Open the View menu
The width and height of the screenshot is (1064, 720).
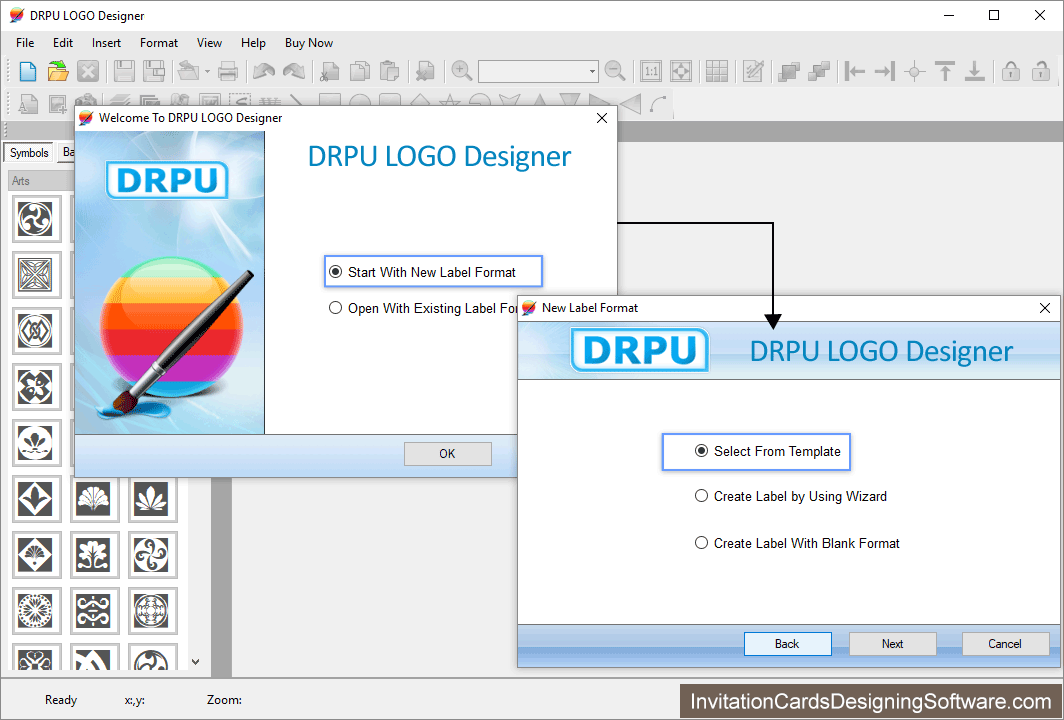[209, 43]
